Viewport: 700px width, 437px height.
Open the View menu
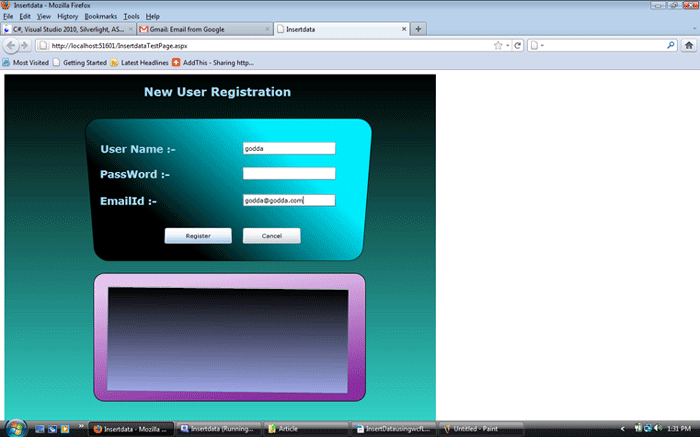tap(44, 17)
